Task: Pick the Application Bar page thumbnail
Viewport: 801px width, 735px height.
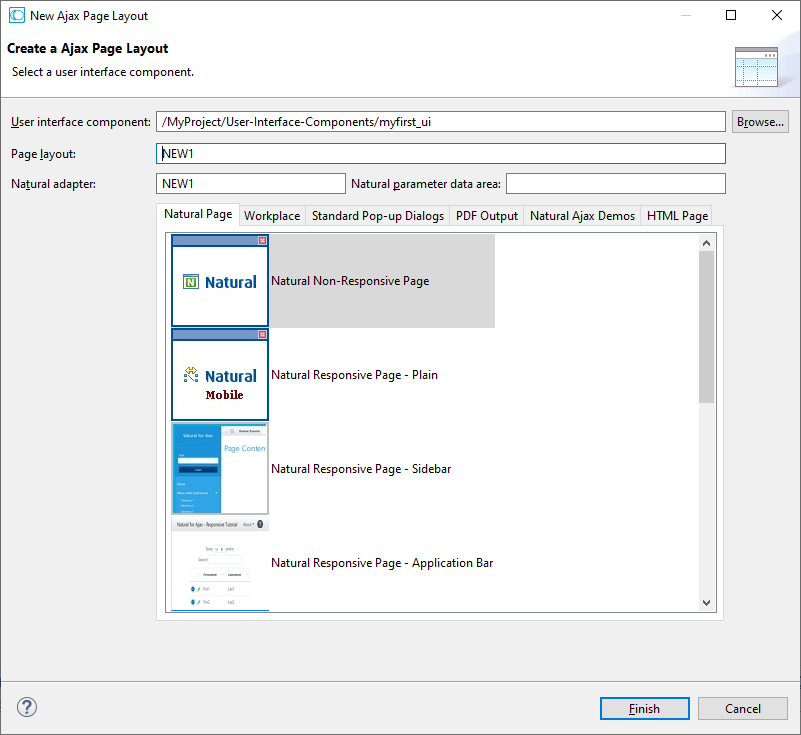Action: pyautogui.click(x=220, y=563)
